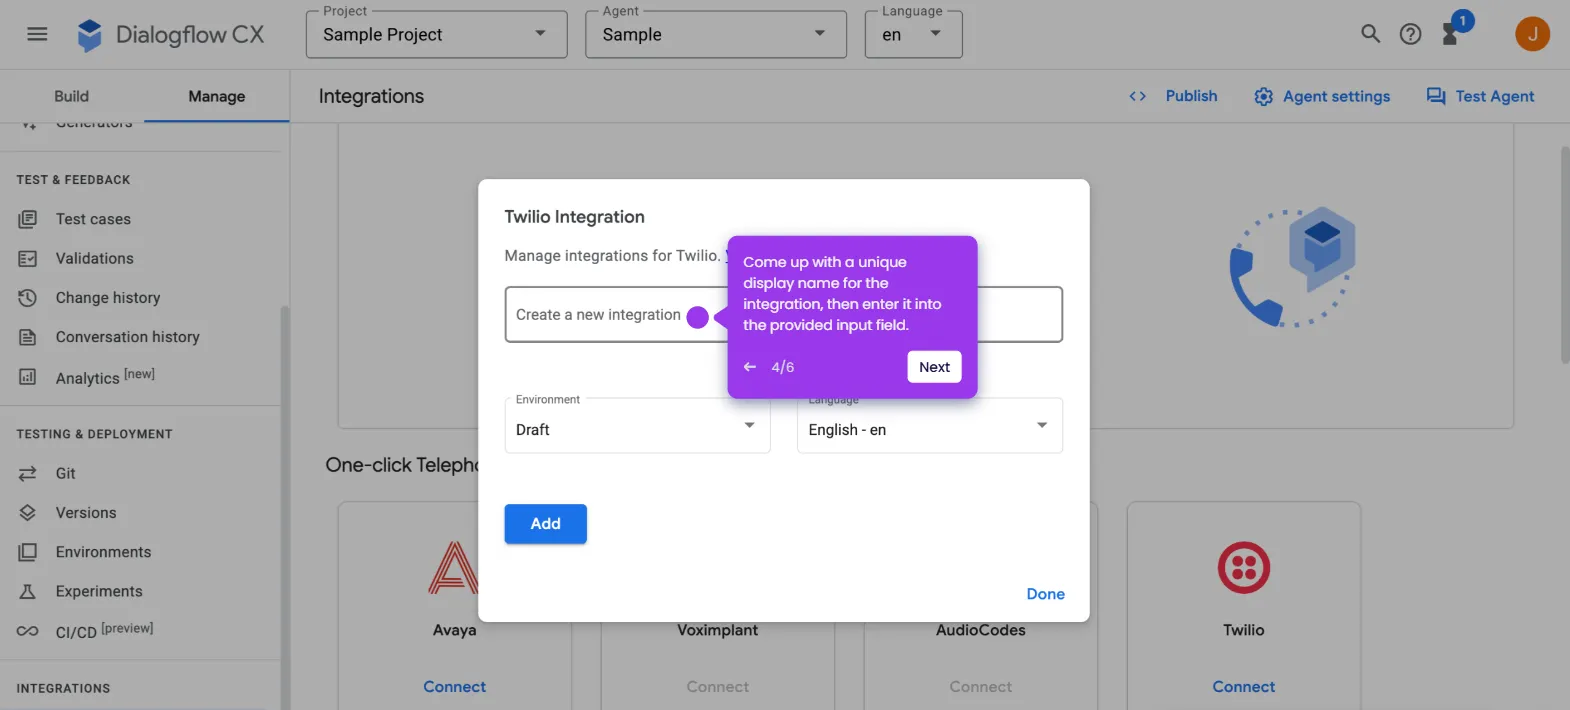1570x710 pixels.
Task: Open Test Agent panel
Action: (1494, 96)
